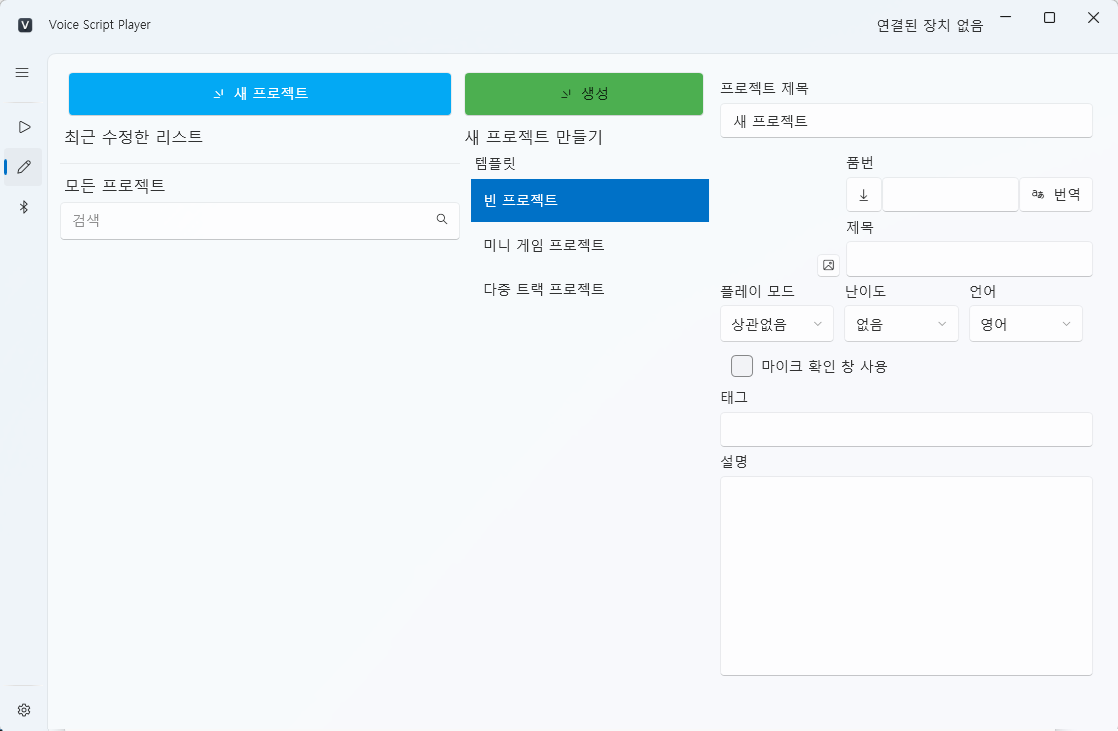Click the image icon next to 제목 field
This screenshot has height=731, width=1118.
pos(828,264)
